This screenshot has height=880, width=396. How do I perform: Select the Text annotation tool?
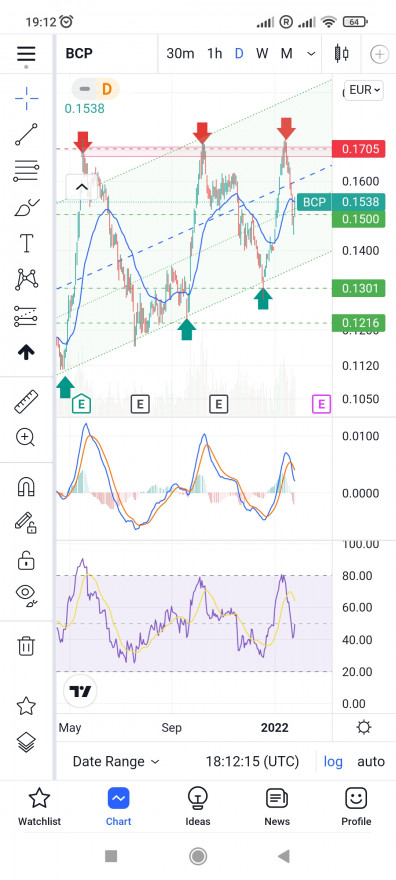(26, 244)
